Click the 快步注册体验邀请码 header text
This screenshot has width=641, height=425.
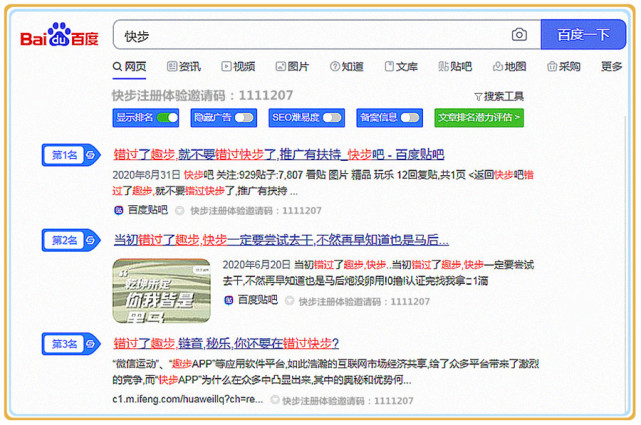coord(203,96)
